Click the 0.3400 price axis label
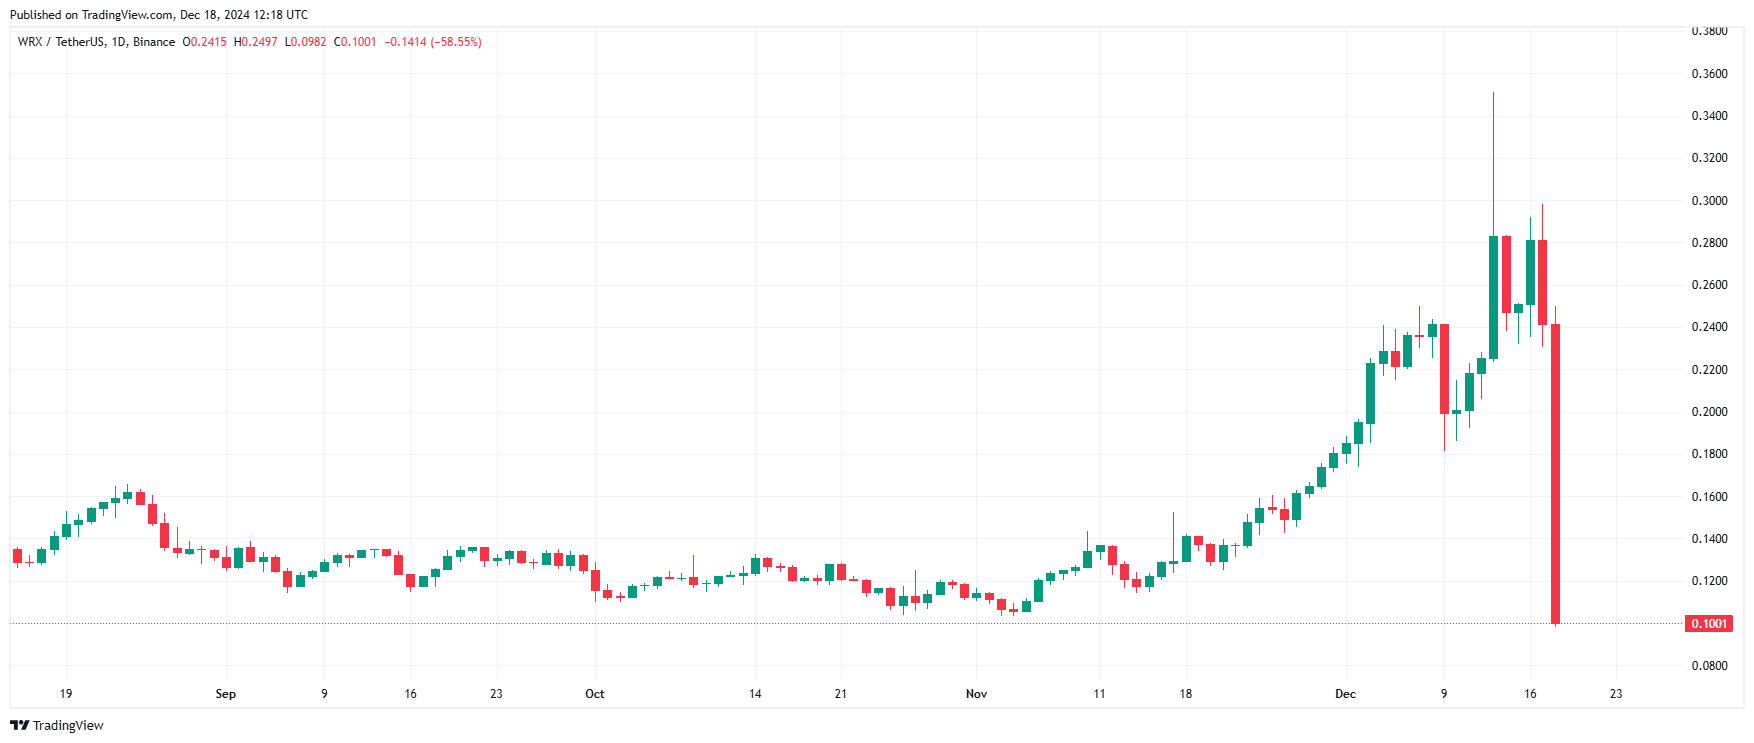This screenshot has height=743, width=1754. [x=1709, y=116]
